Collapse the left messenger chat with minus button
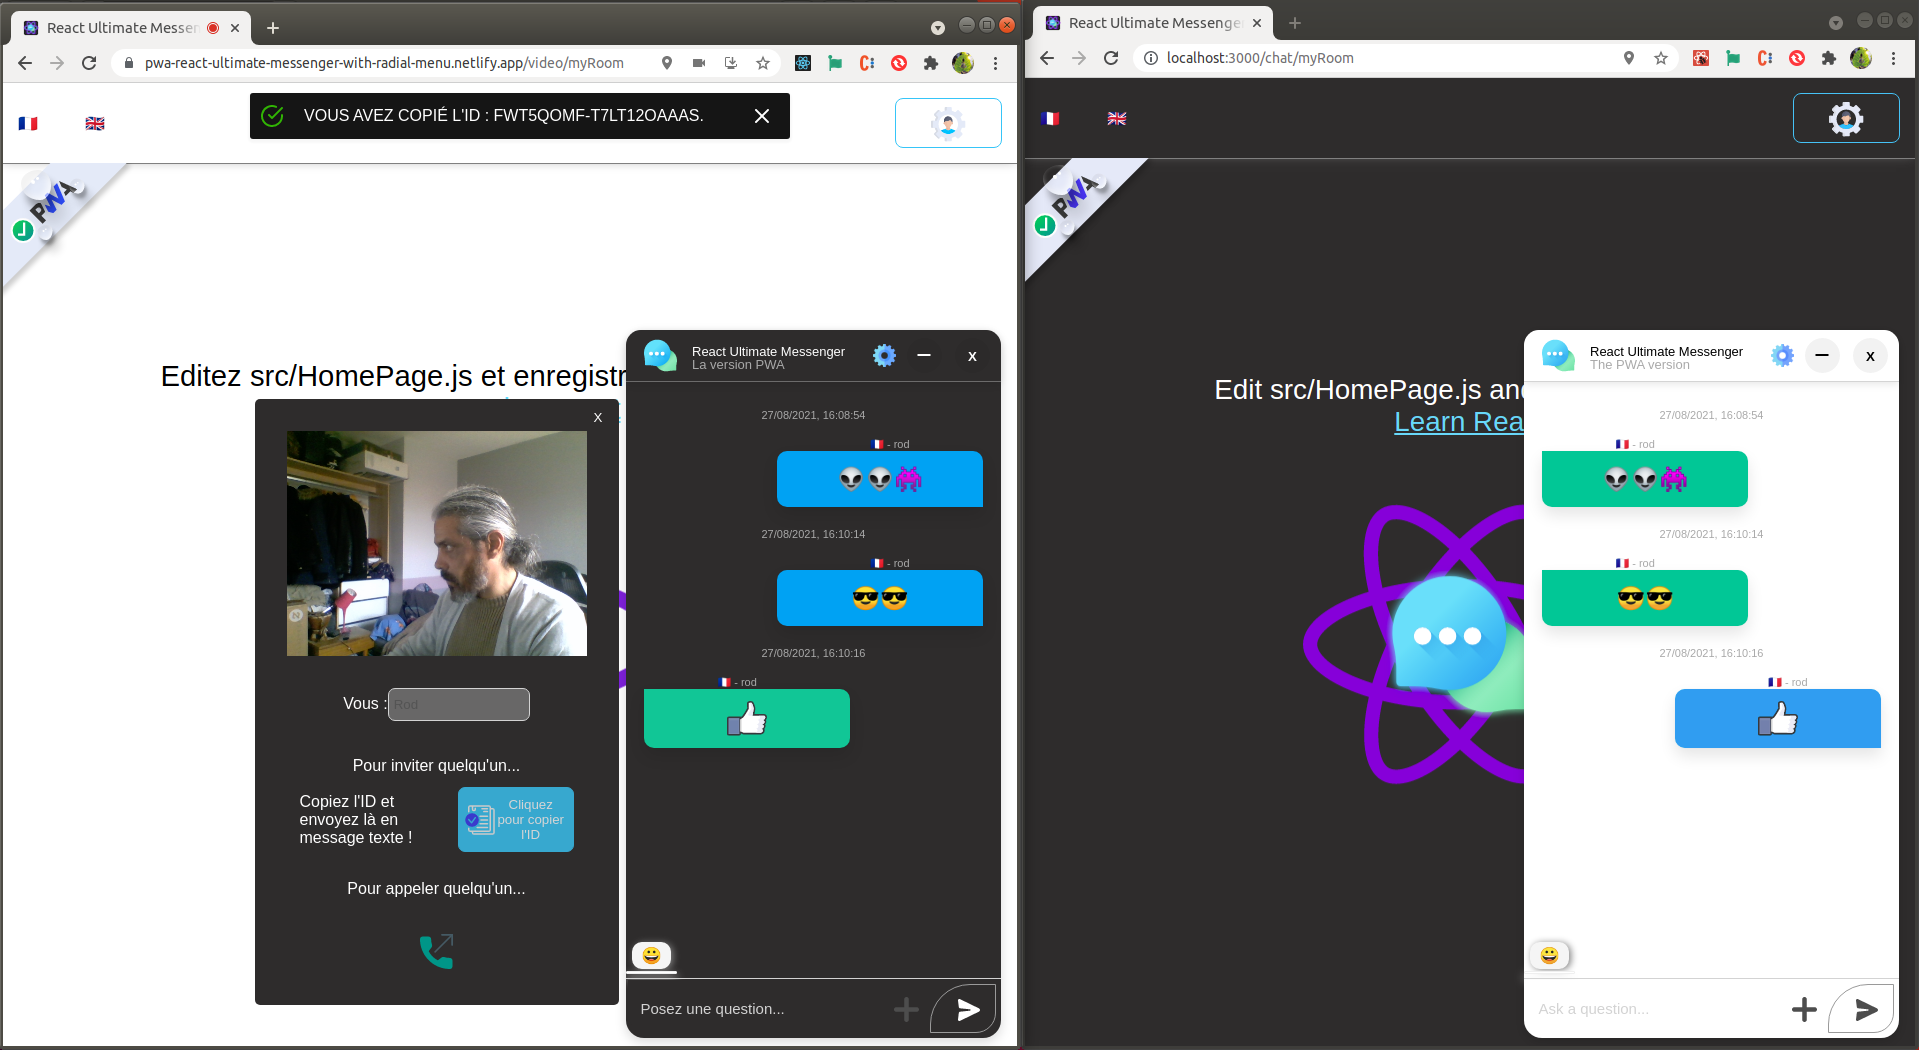The image size is (1919, 1050). point(924,356)
